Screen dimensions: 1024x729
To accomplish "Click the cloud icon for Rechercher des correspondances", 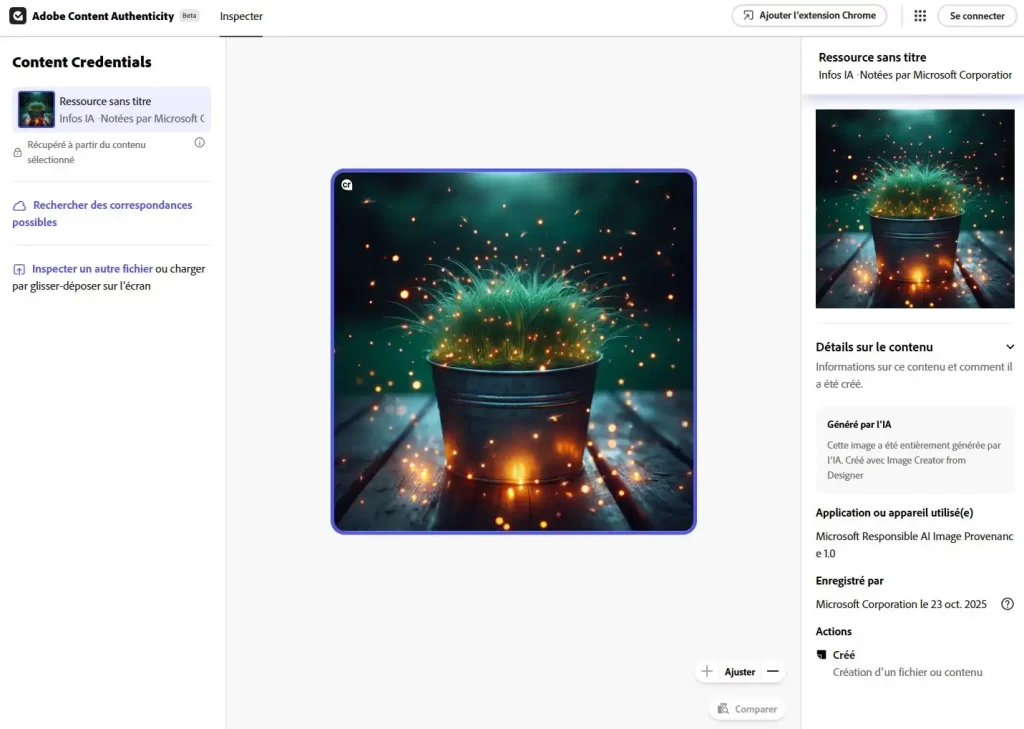I will (x=20, y=206).
